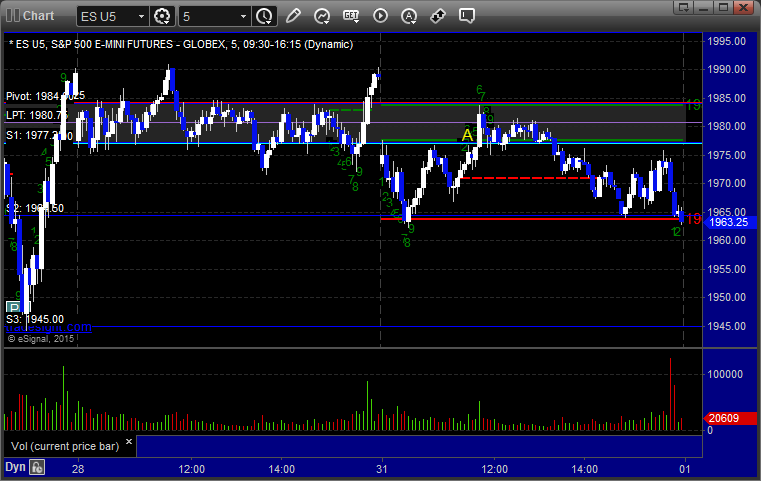Open the circled A alerts icon menu
761x481 pixels.
pos(409,16)
